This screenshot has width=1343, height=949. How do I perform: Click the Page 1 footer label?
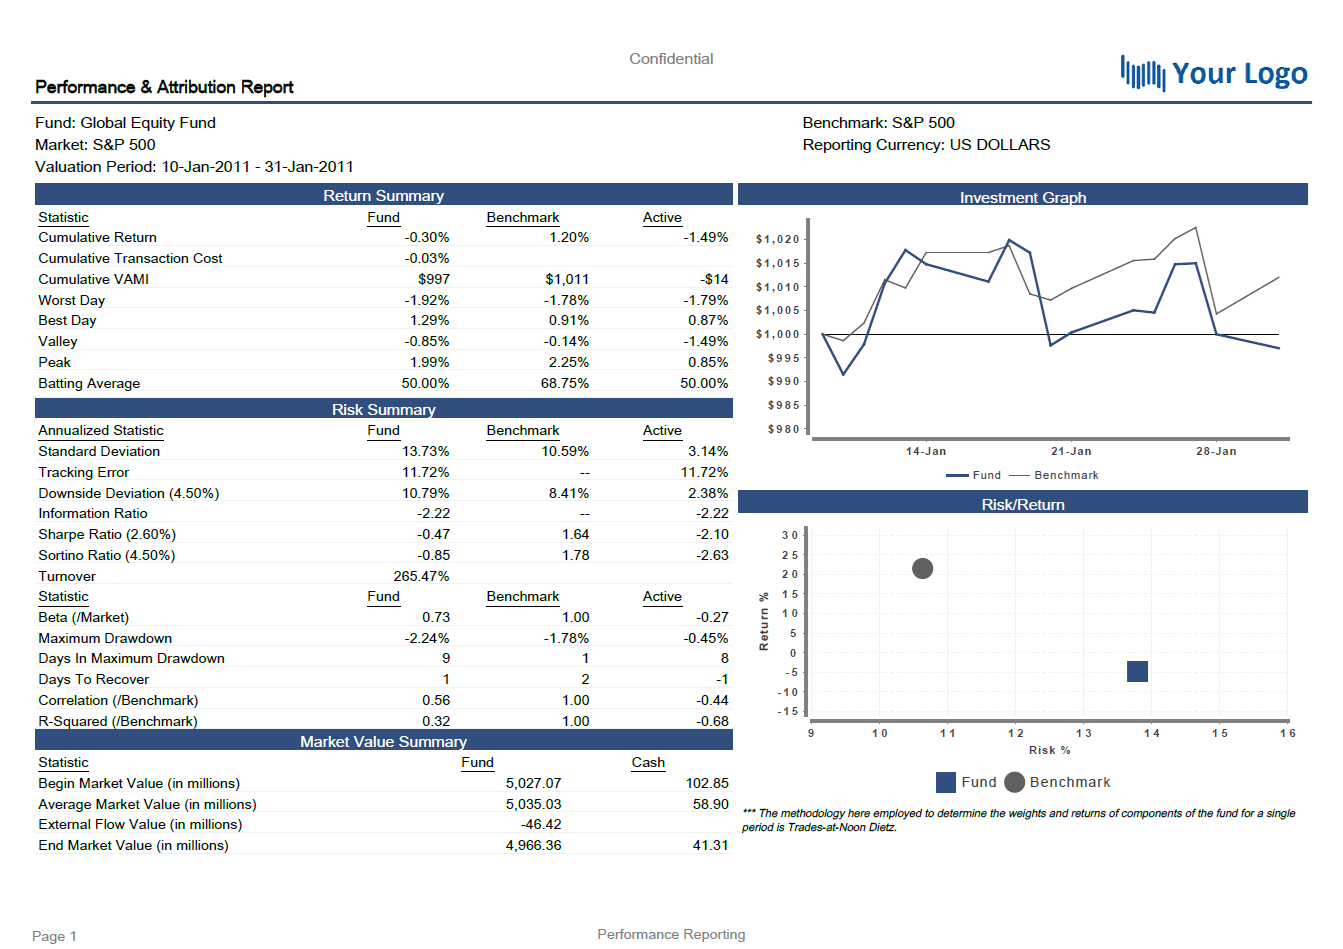point(54,936)
